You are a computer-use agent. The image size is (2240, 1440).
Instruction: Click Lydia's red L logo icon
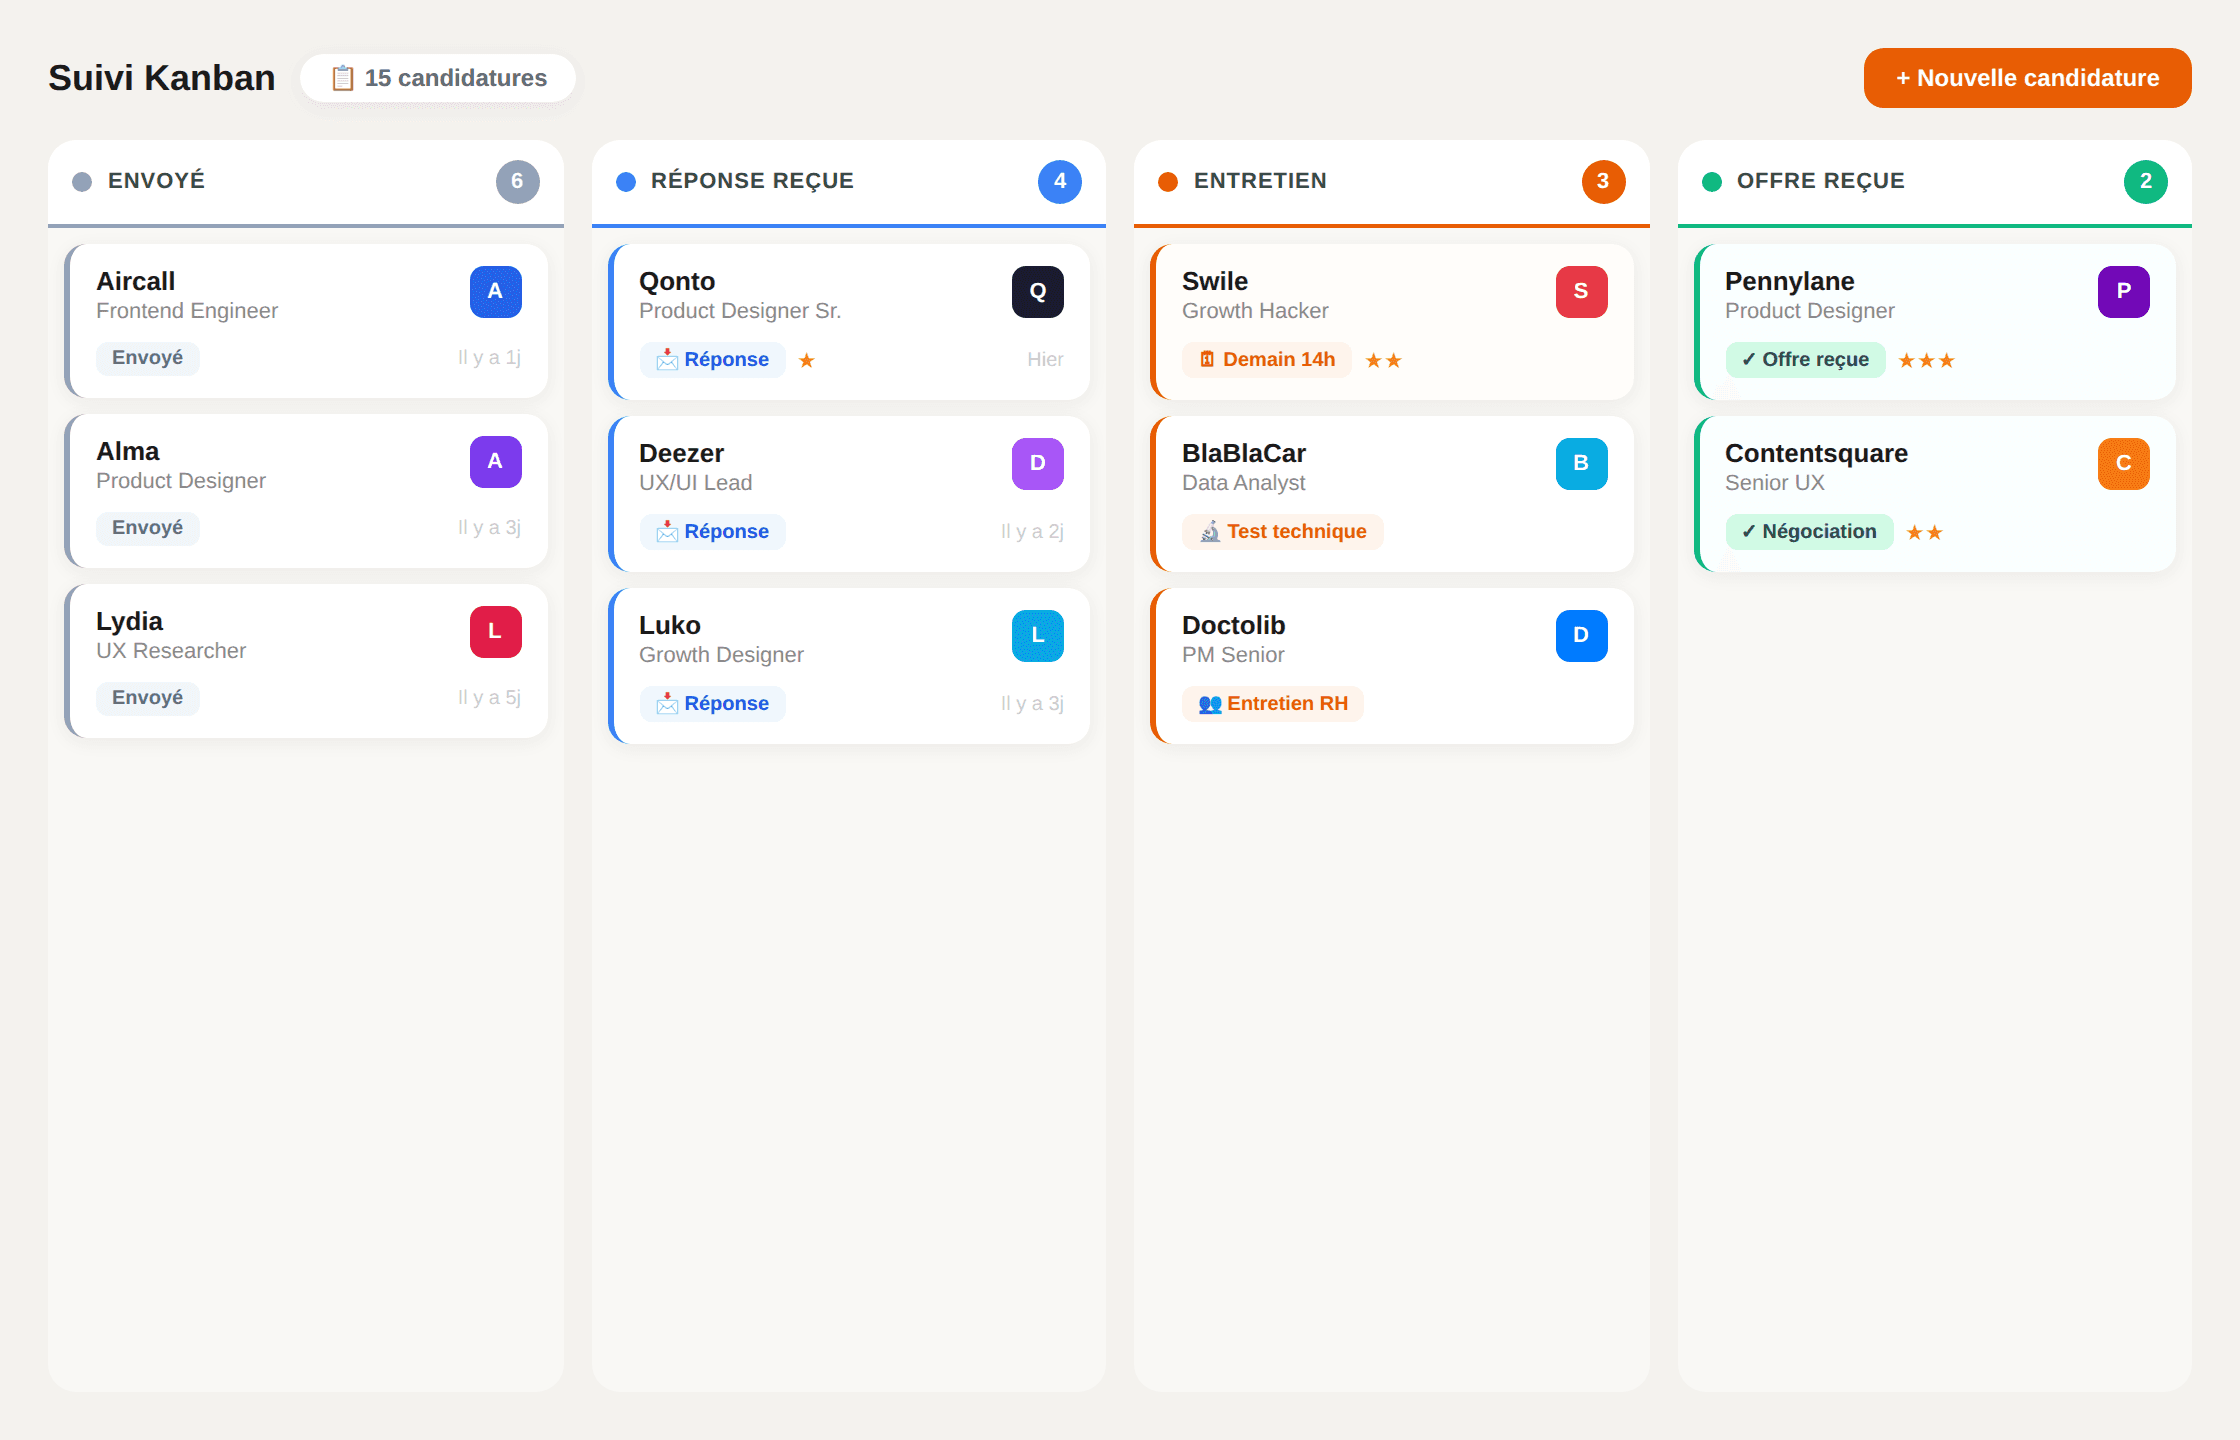495,631
